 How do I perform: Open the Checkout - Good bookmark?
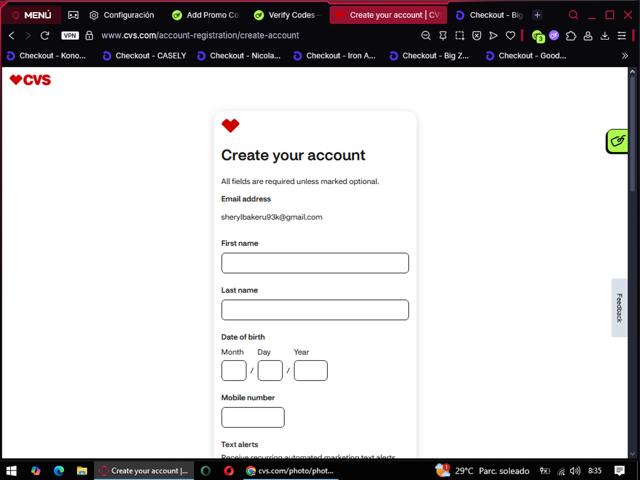coord(526,56)
